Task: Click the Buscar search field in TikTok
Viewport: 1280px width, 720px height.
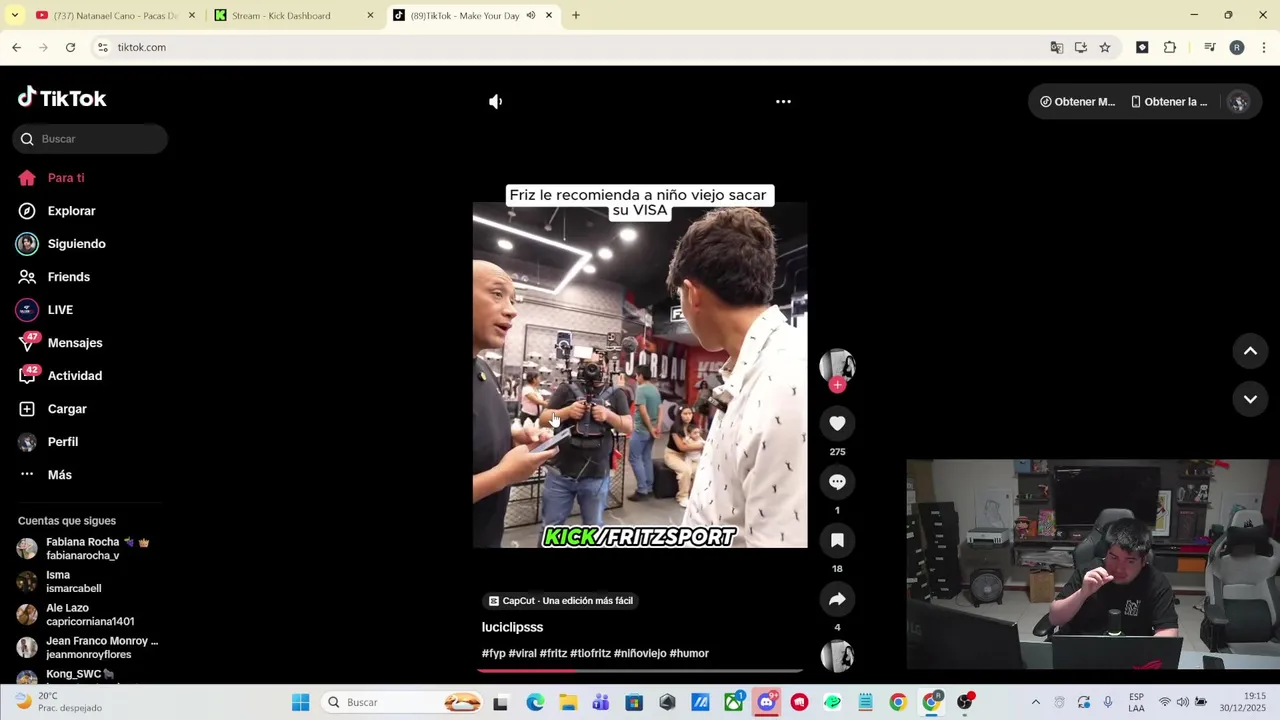Action: (90, 139)
